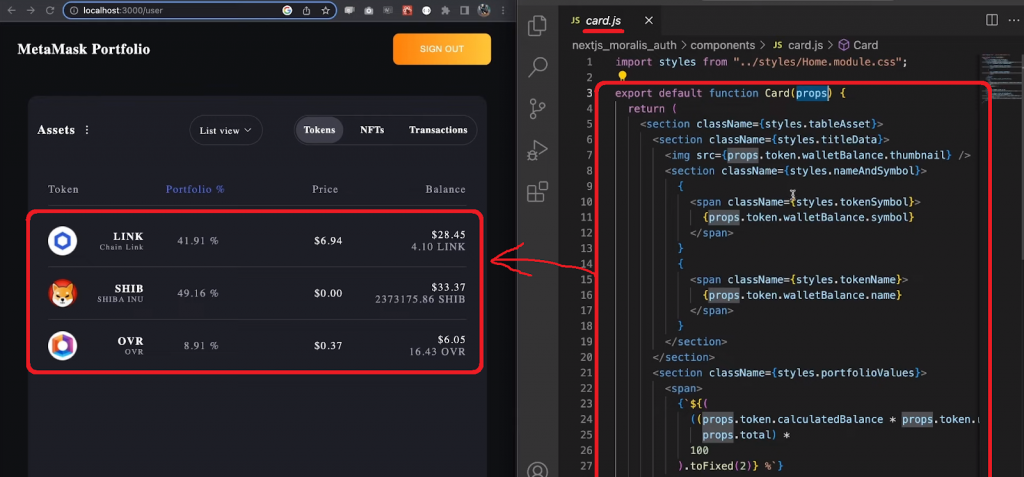
Task: Click the lightbulb code action icon
Action: tap(621, 76)
